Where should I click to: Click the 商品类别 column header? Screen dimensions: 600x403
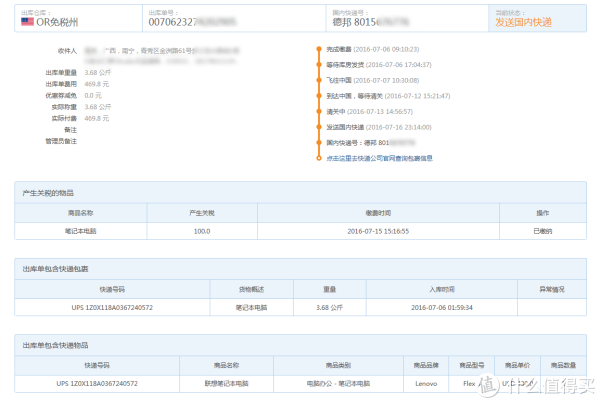click(x=338, y=365)
